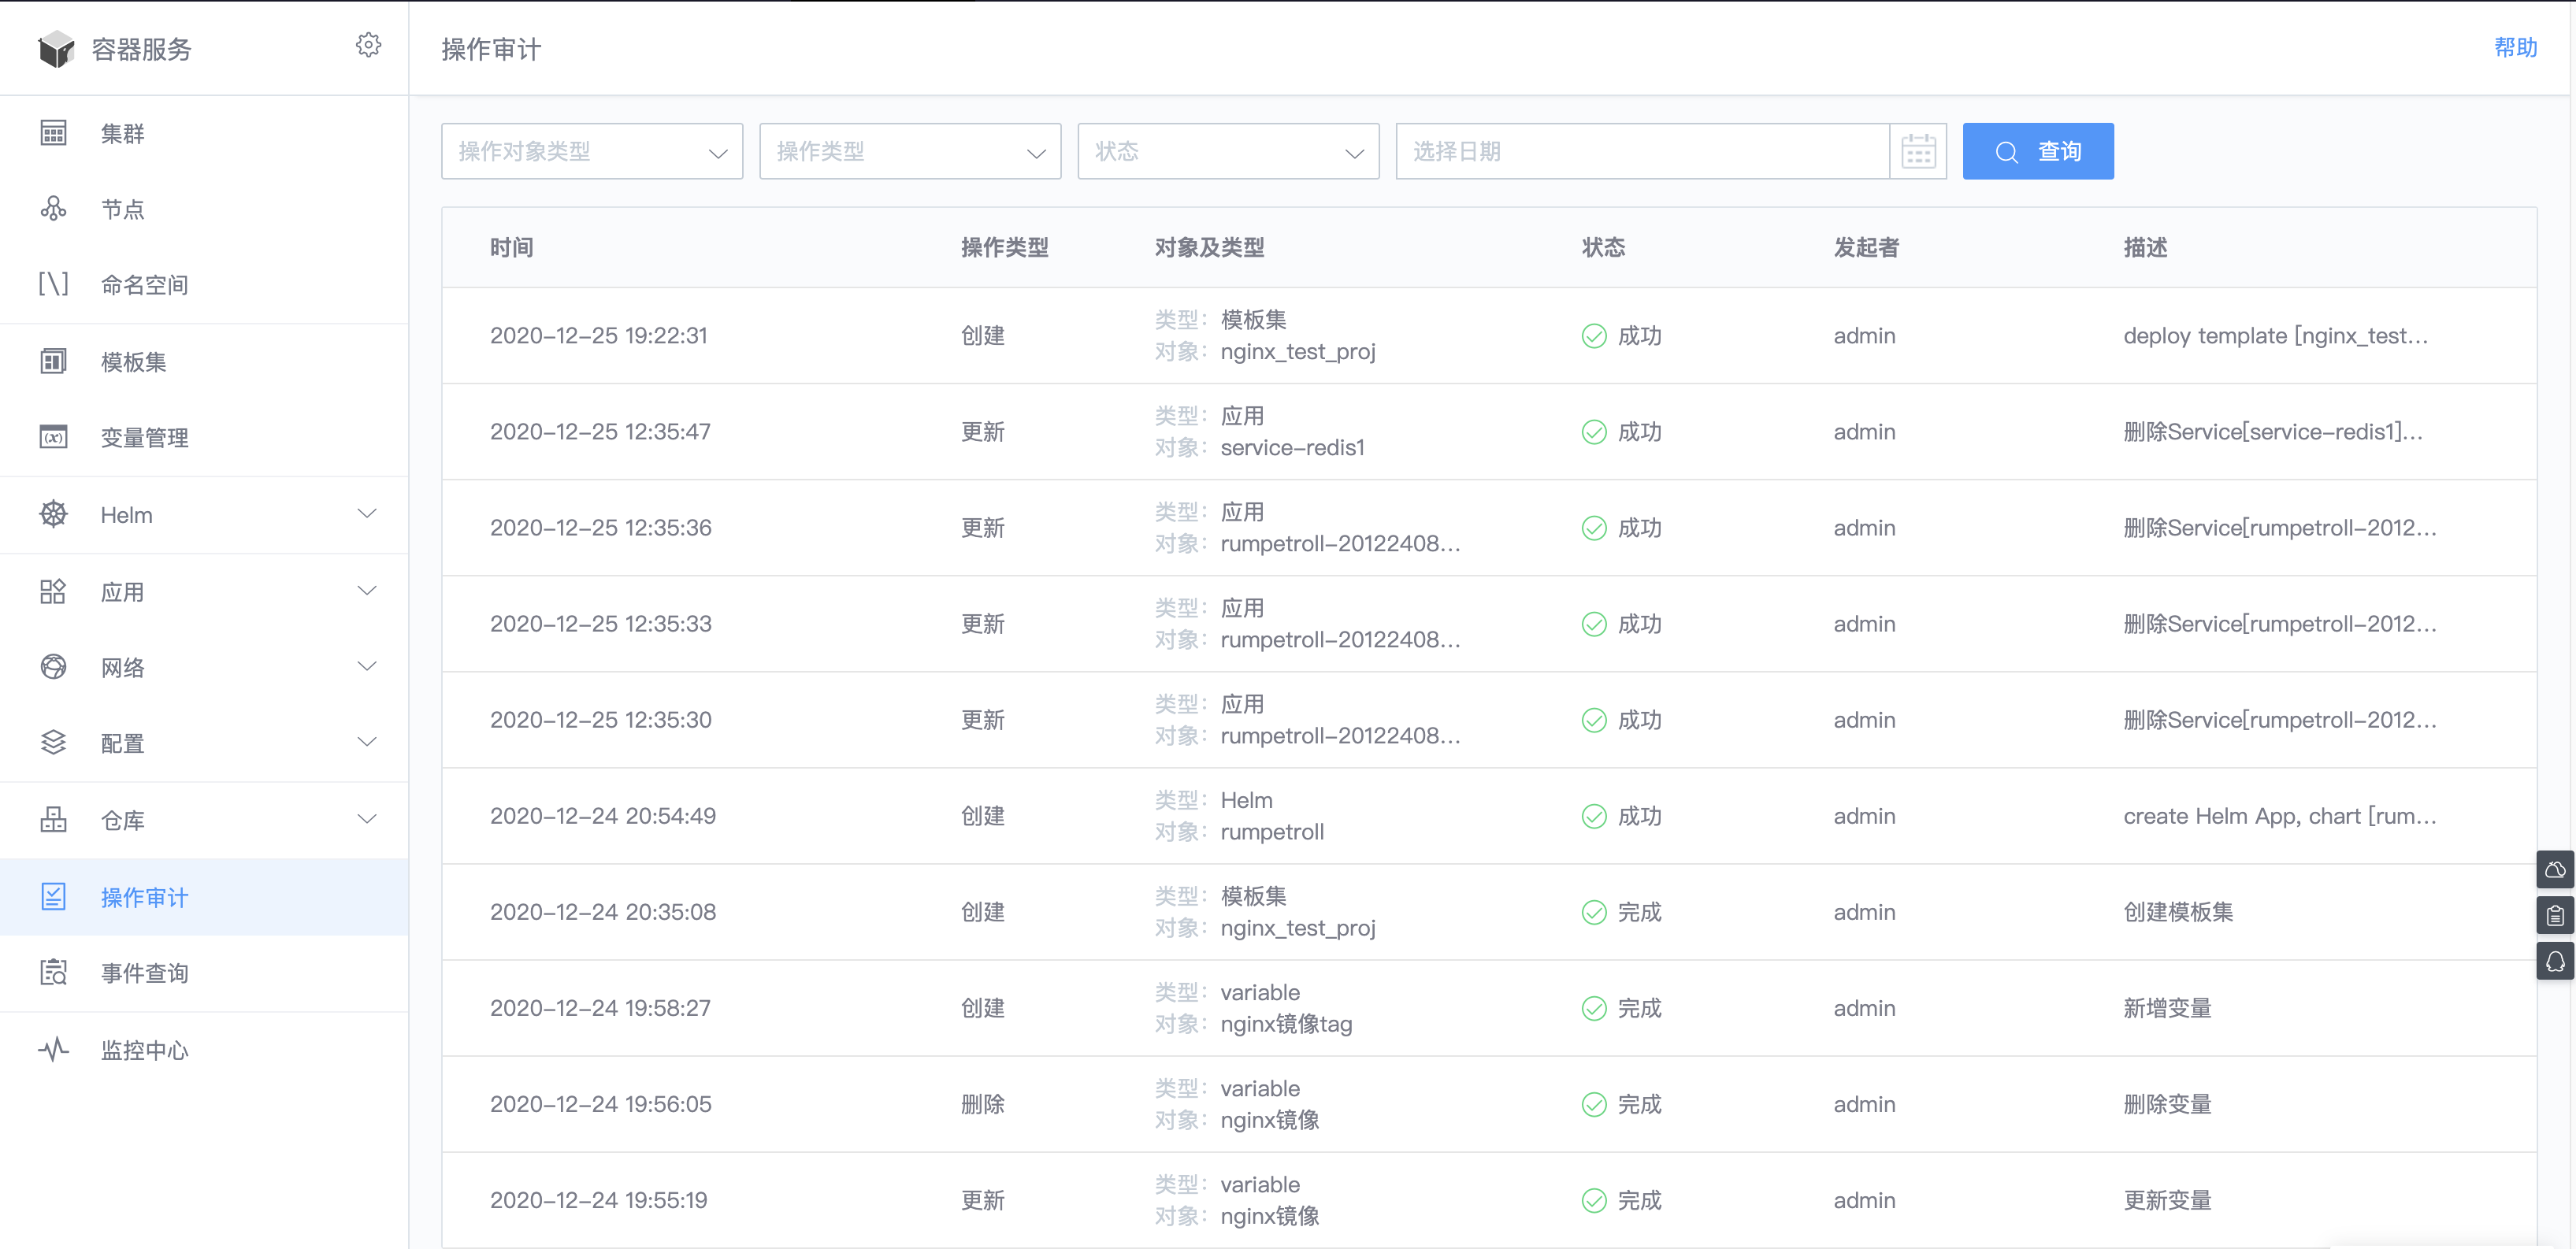Expand the 仓库 submenu chevron

(367, 819)
